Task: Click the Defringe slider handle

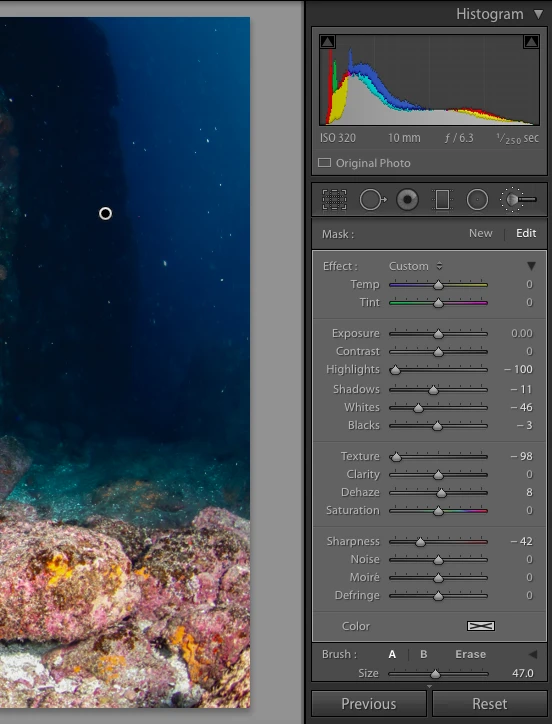Action: click(x=438, y=596)
